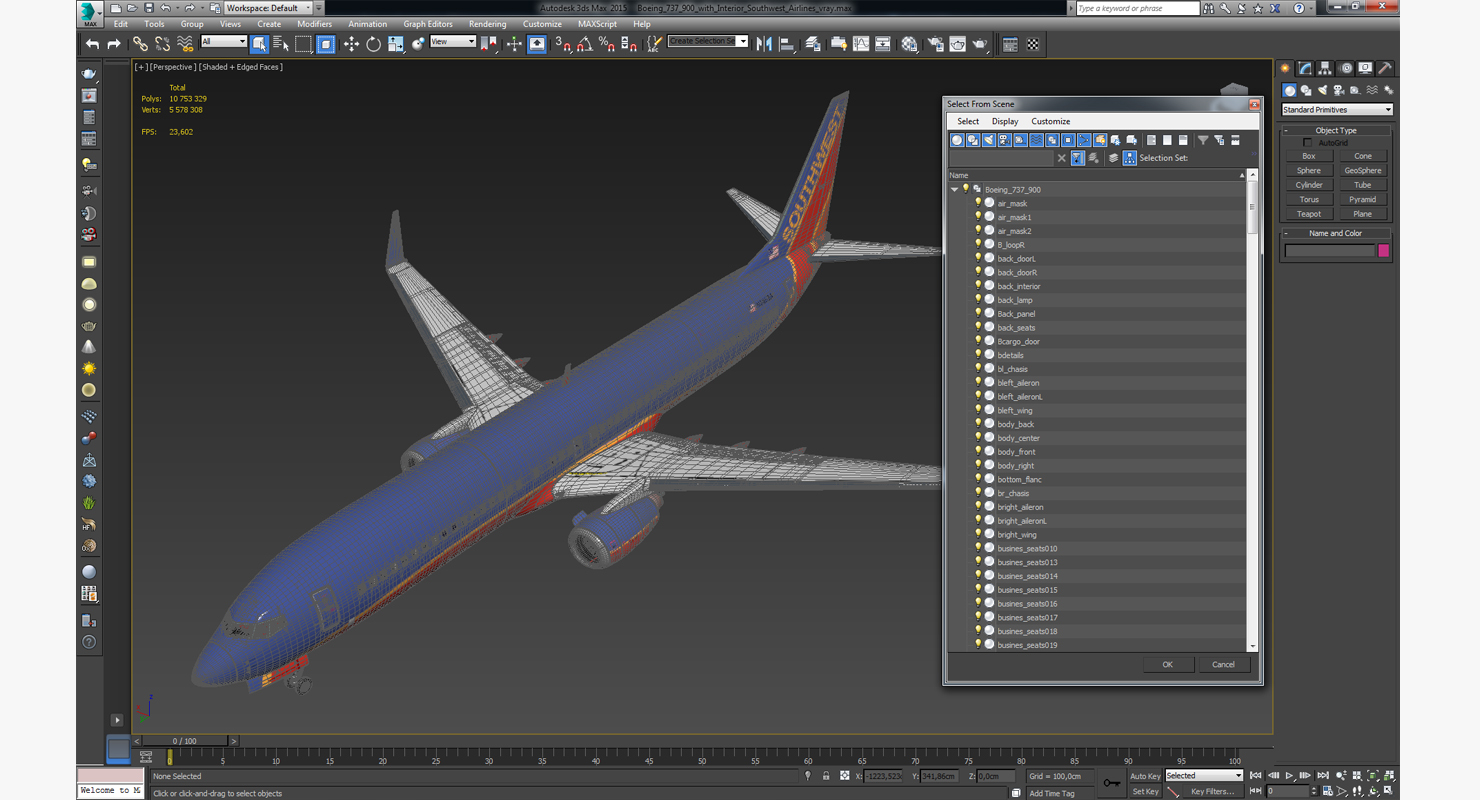Open the View reference coordinate dropdown
The height and width of the screenshot is (800, 1480).
(453, 41)
